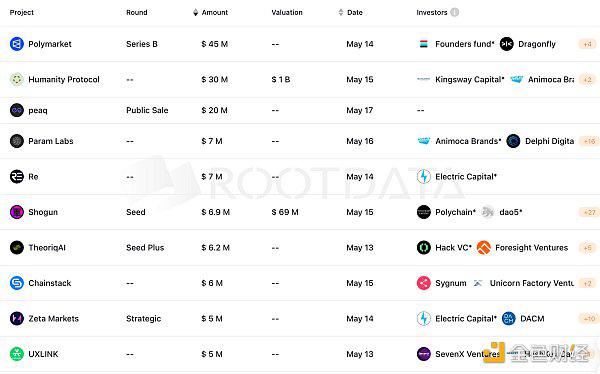Open the TheoriqAI project link

click(47, 248)
